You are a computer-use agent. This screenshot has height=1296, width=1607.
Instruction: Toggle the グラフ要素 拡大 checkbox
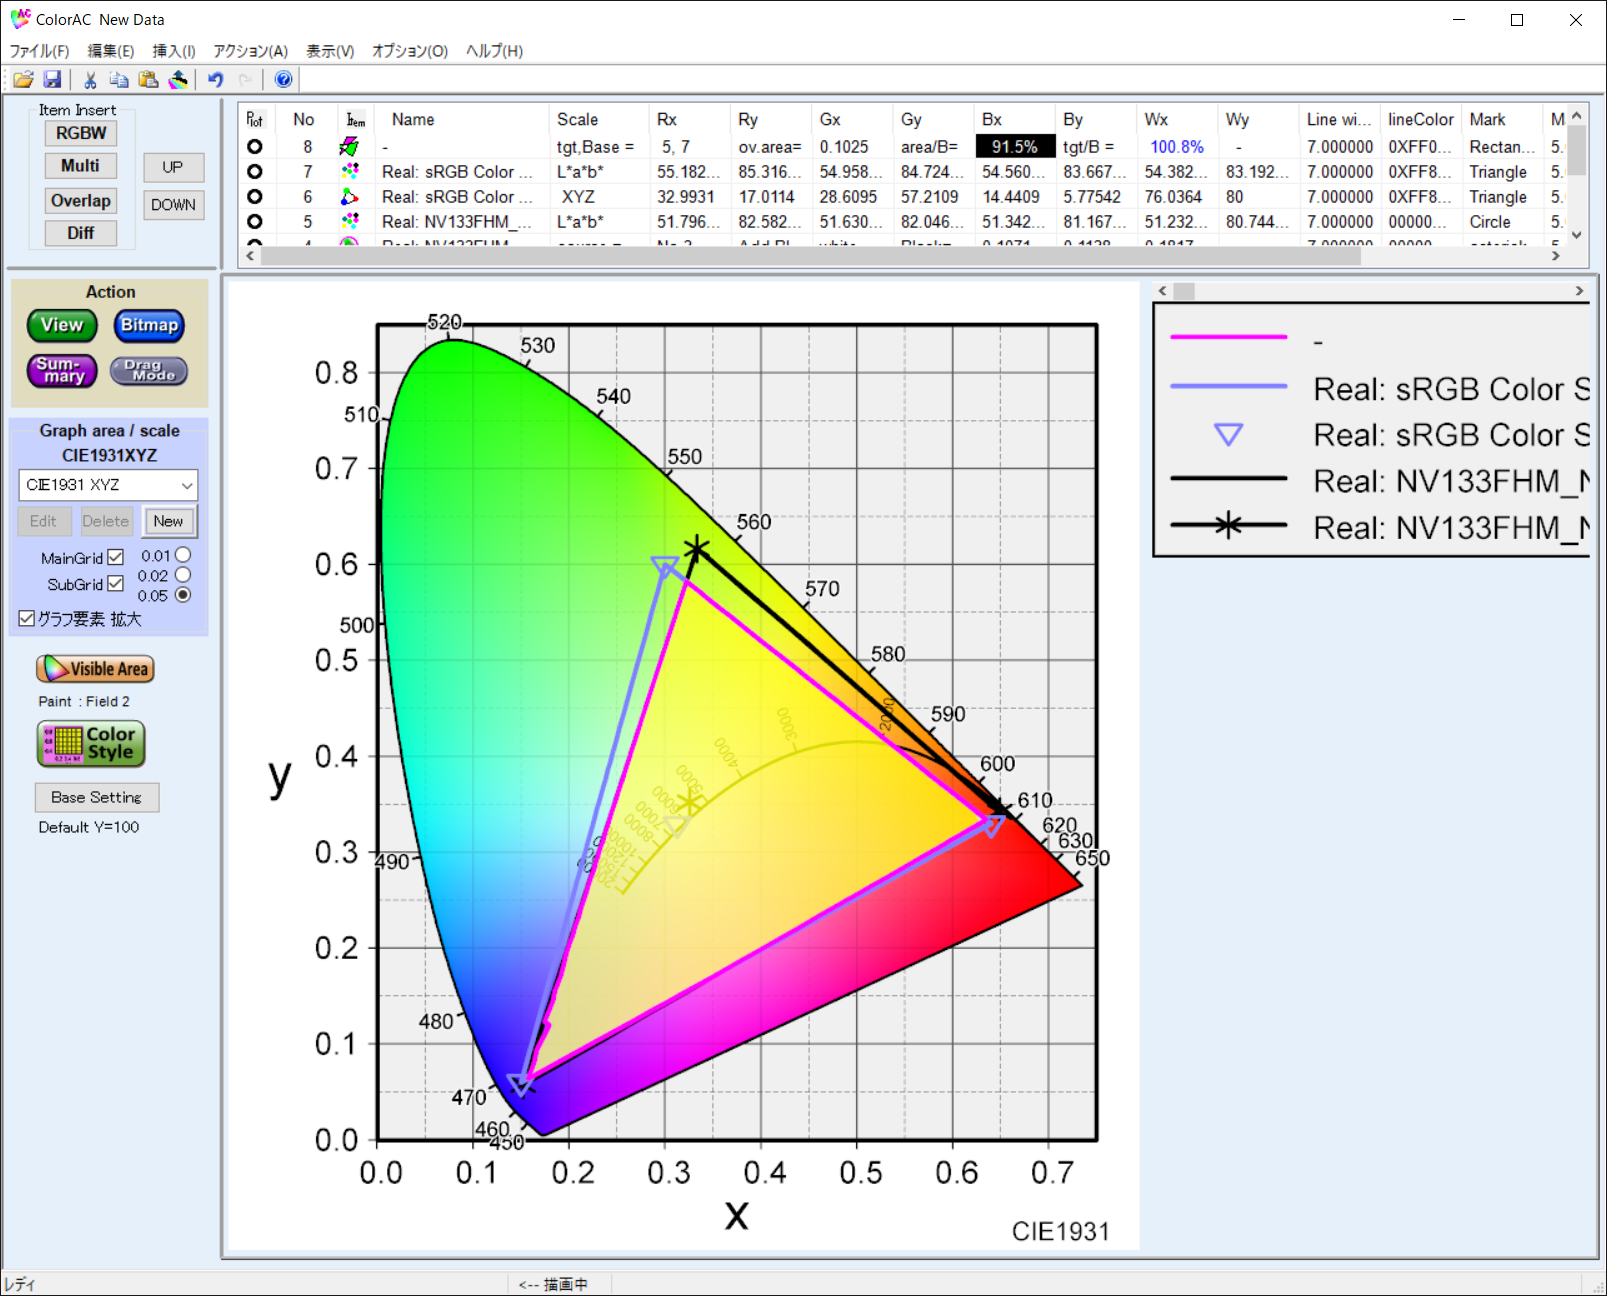coord(27,619)
